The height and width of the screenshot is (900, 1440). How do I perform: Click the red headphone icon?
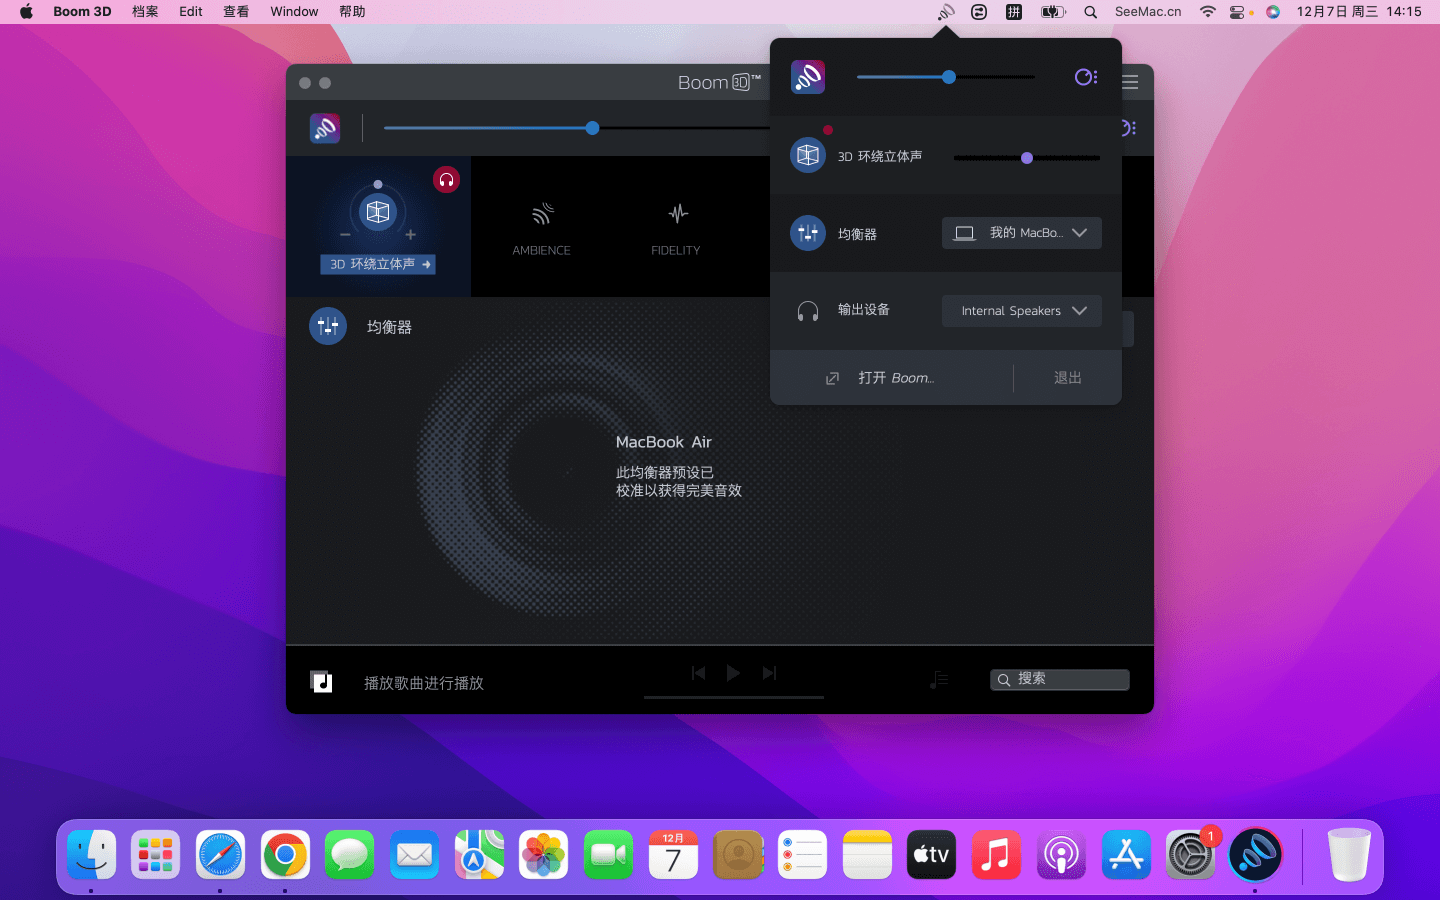(x=446, y=180)
